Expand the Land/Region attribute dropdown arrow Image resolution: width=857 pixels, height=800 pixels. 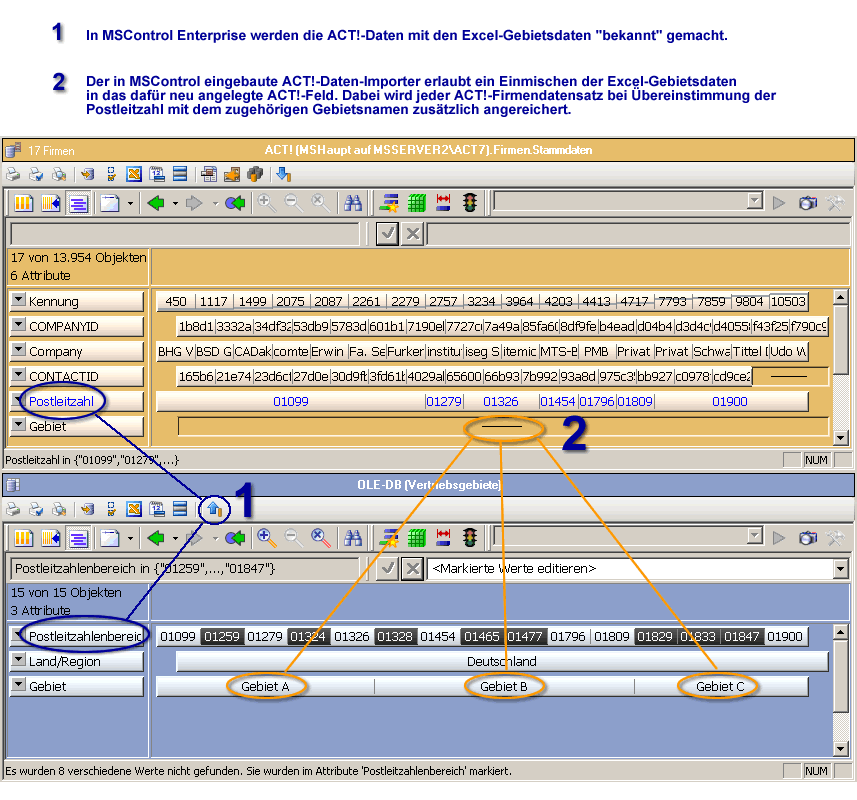(x=18, y=661)
